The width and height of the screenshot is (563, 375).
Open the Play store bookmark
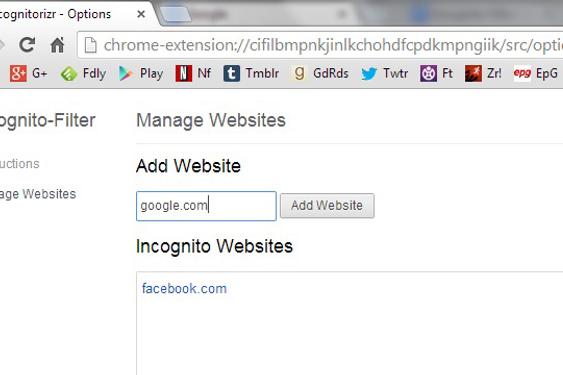tap(141, 74)
